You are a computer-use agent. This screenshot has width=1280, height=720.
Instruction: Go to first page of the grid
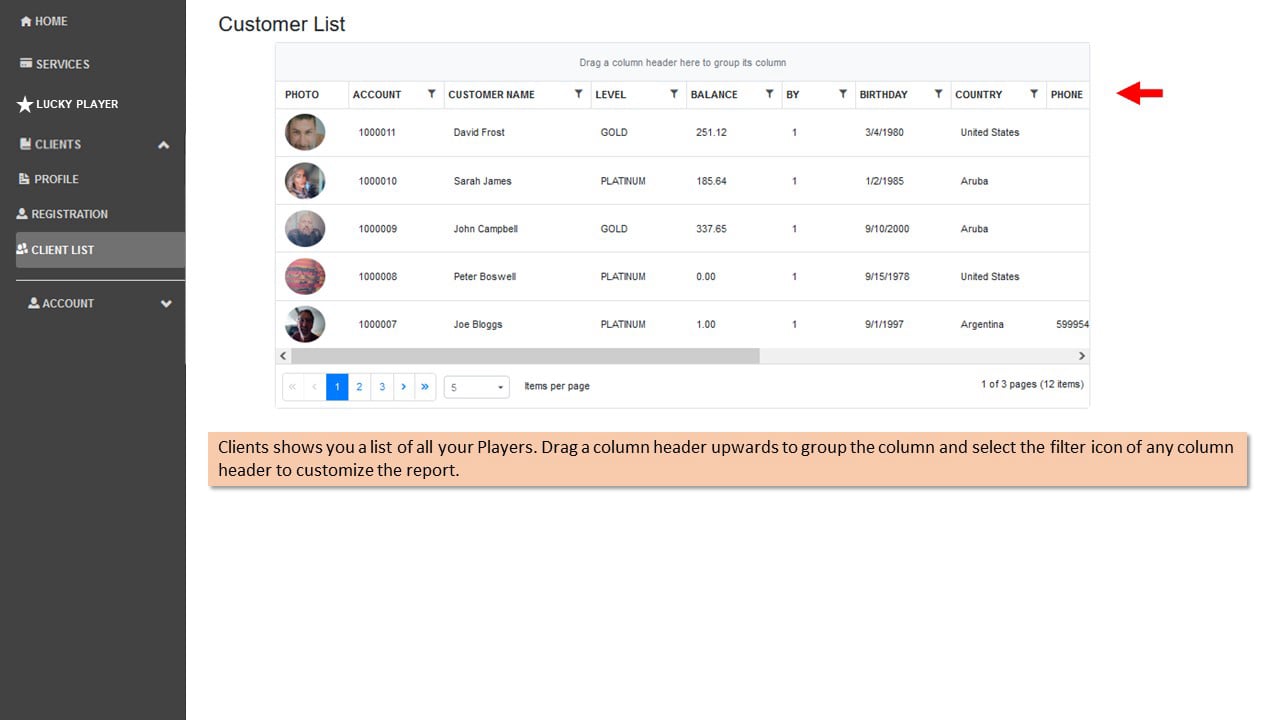click(293, 387)
